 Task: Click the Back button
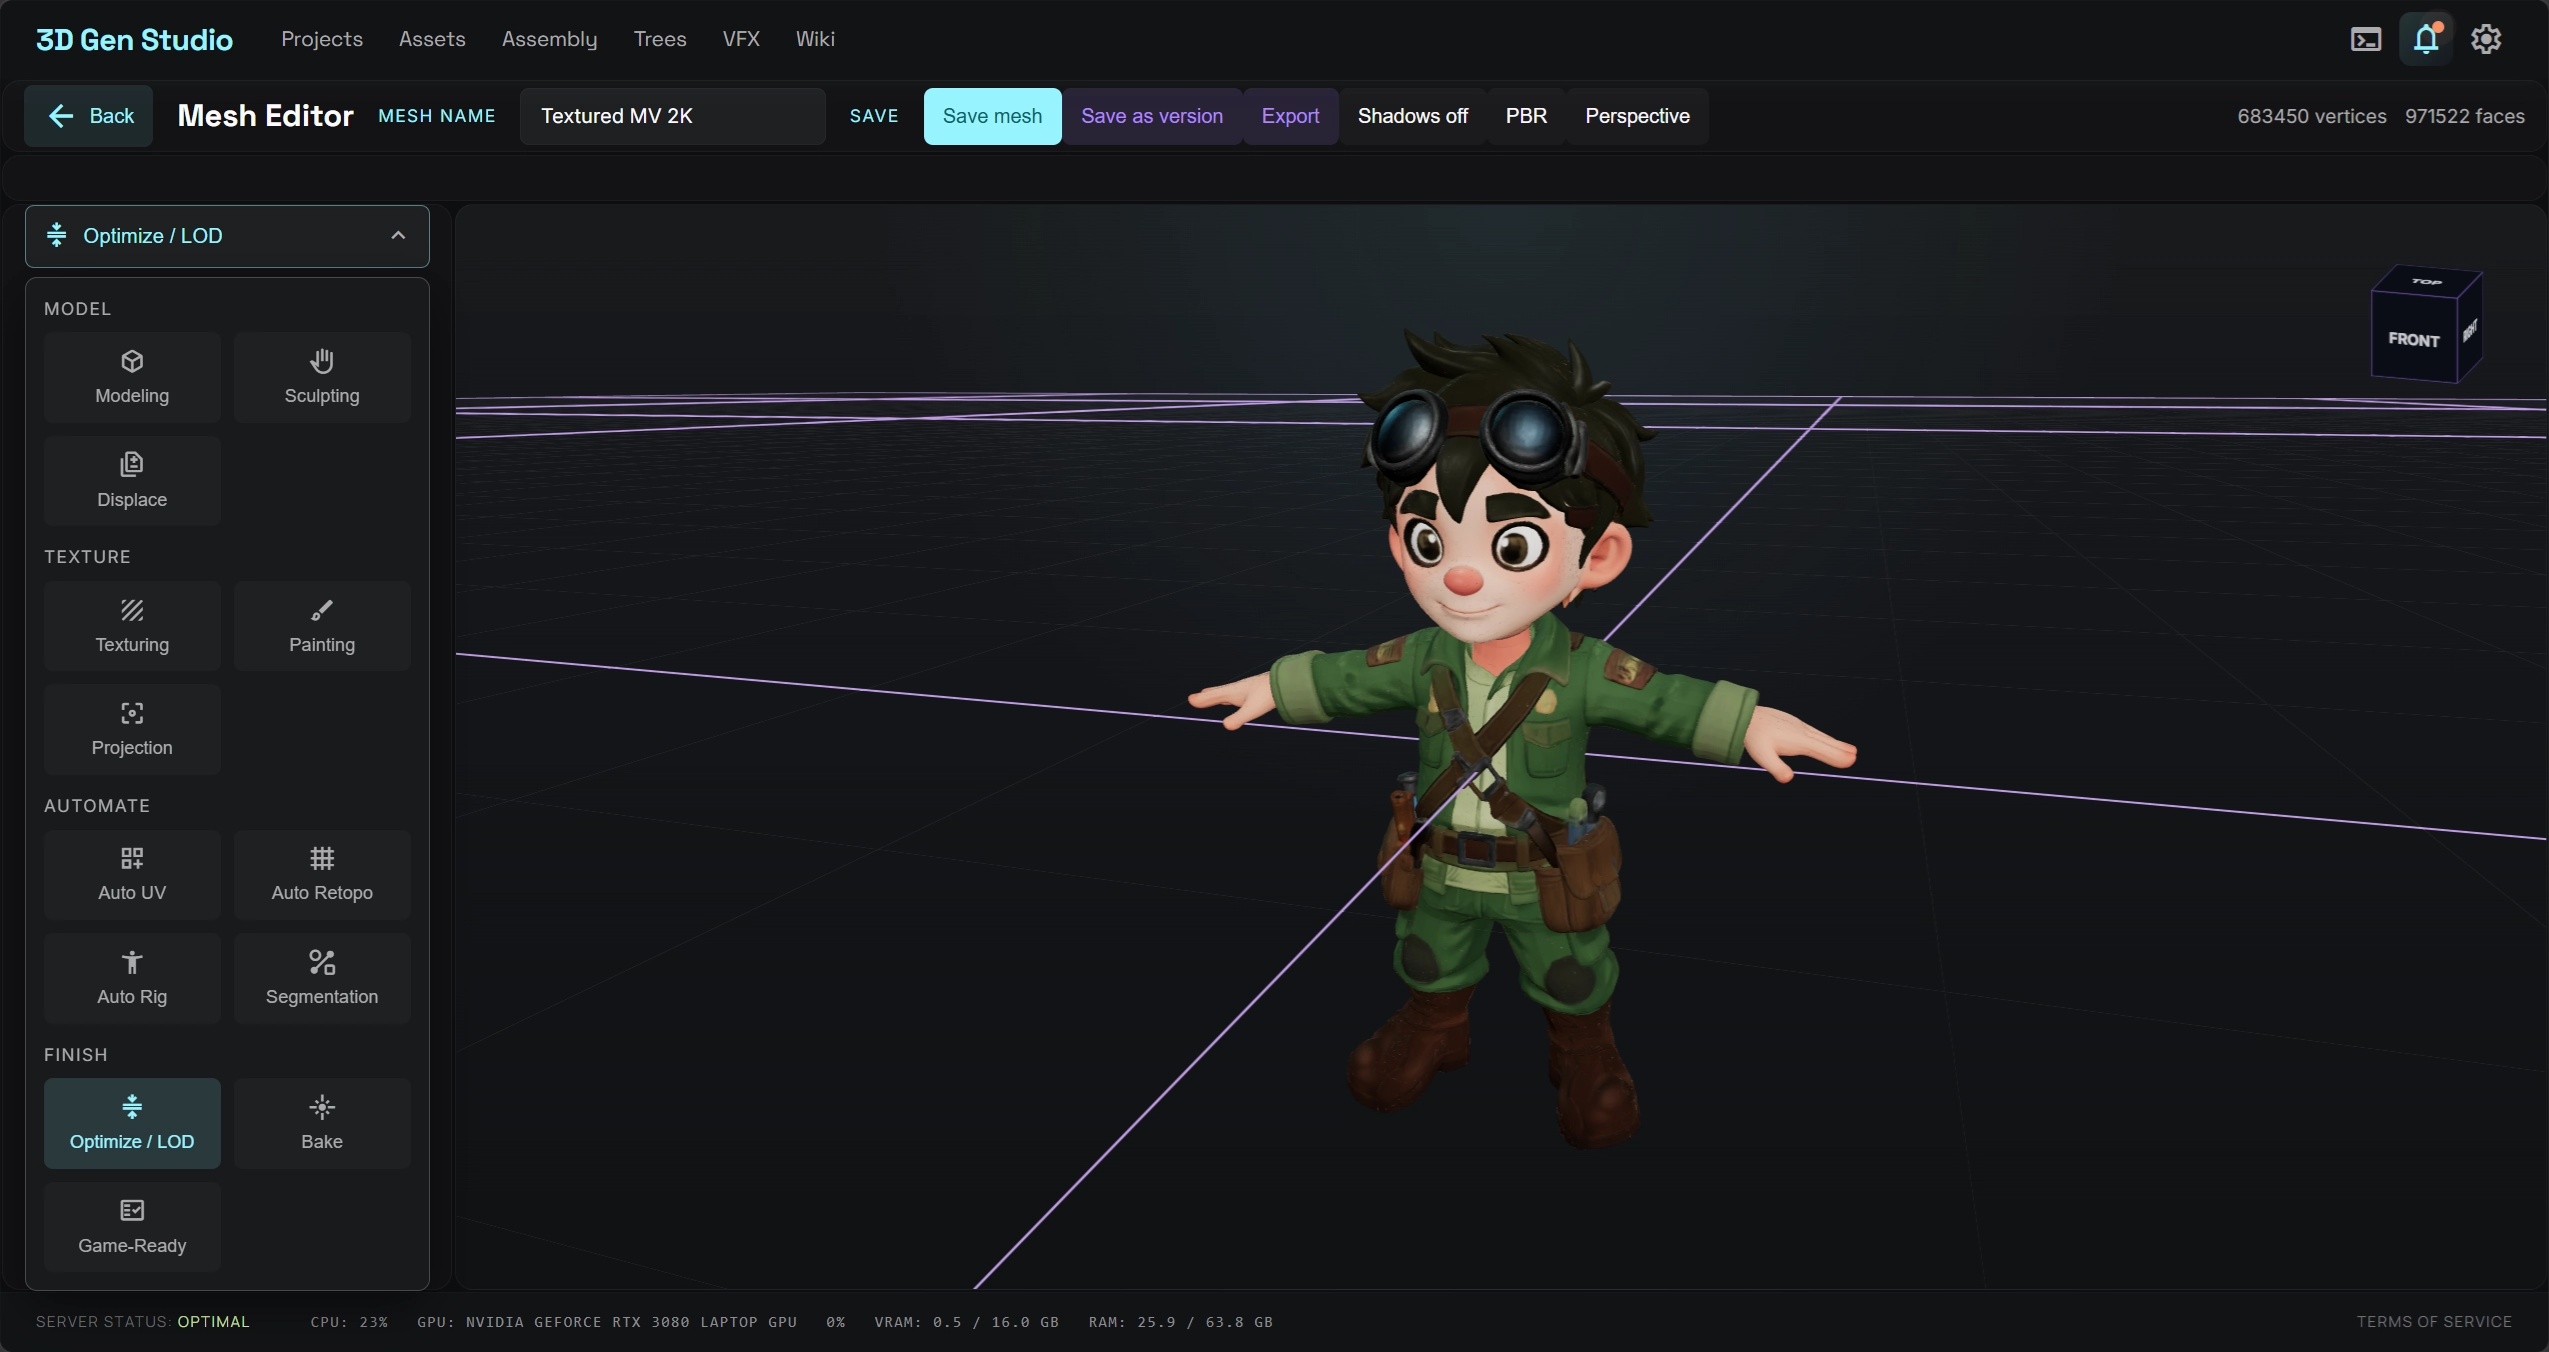point(89,116)
